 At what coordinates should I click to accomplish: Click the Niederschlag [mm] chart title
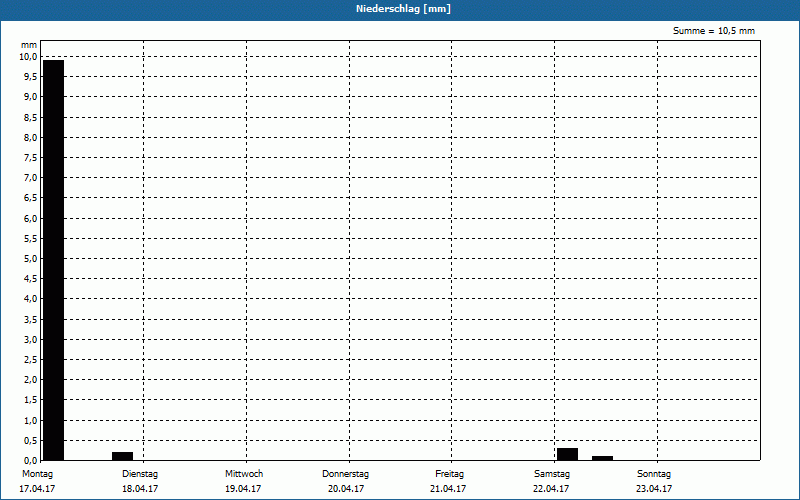403,9
